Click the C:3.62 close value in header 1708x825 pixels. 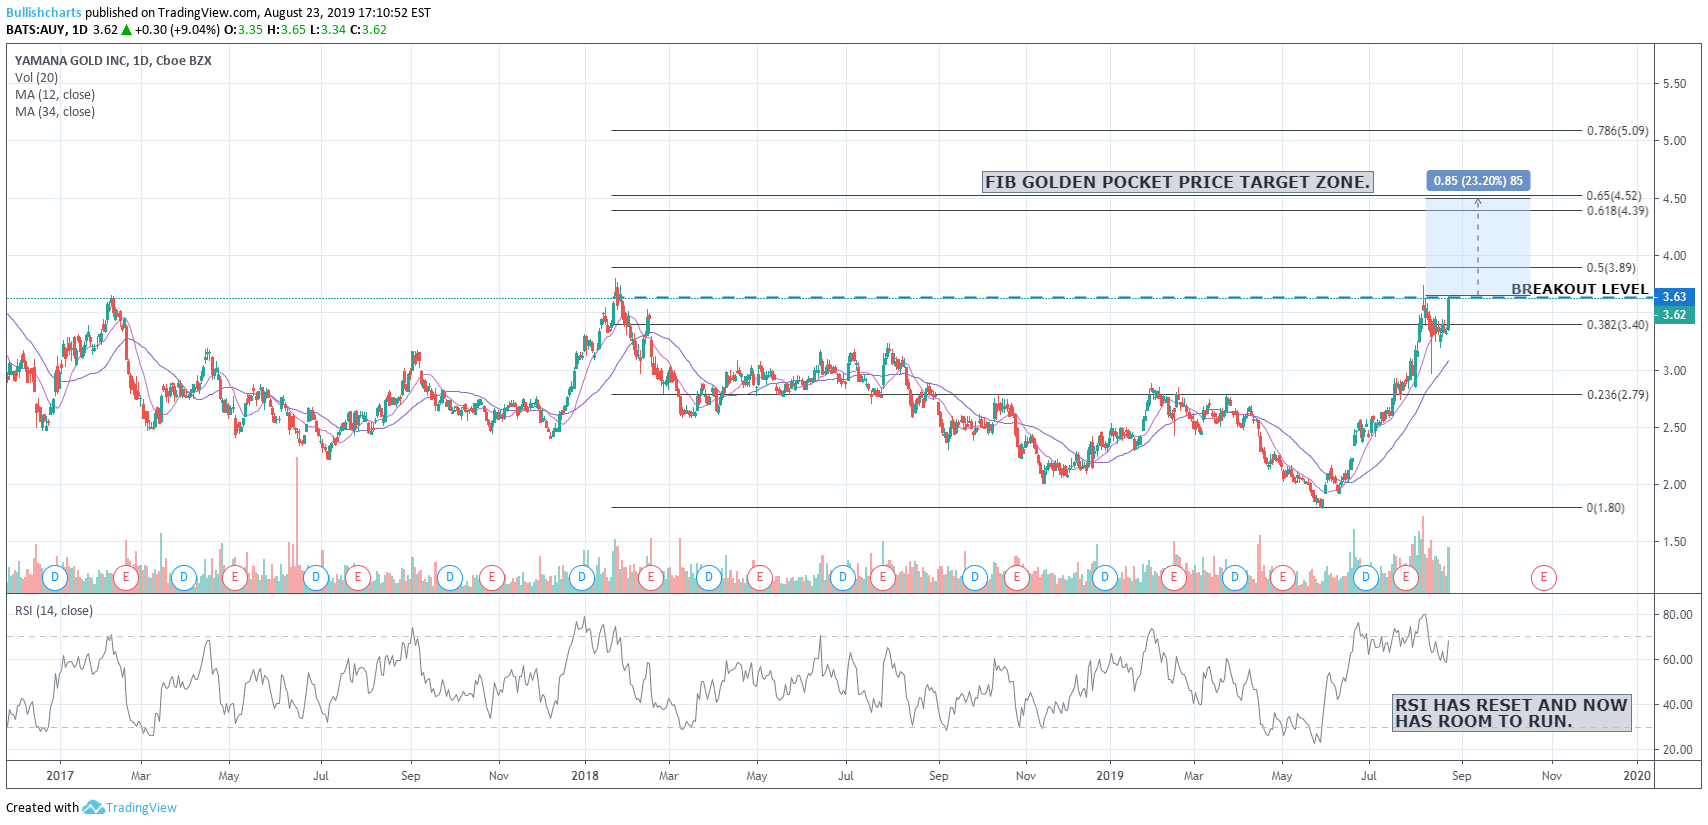tap(368, 30)
